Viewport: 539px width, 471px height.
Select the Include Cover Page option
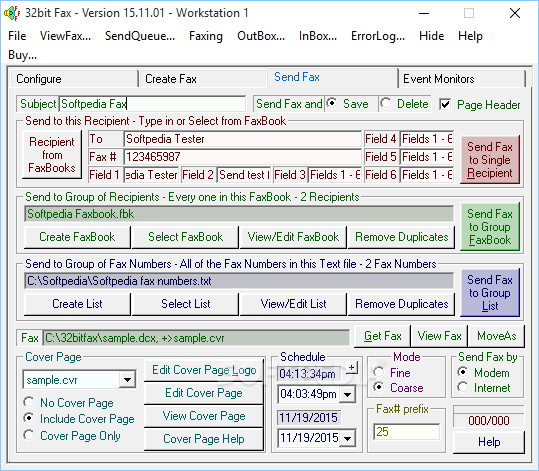tap(79, 419)
